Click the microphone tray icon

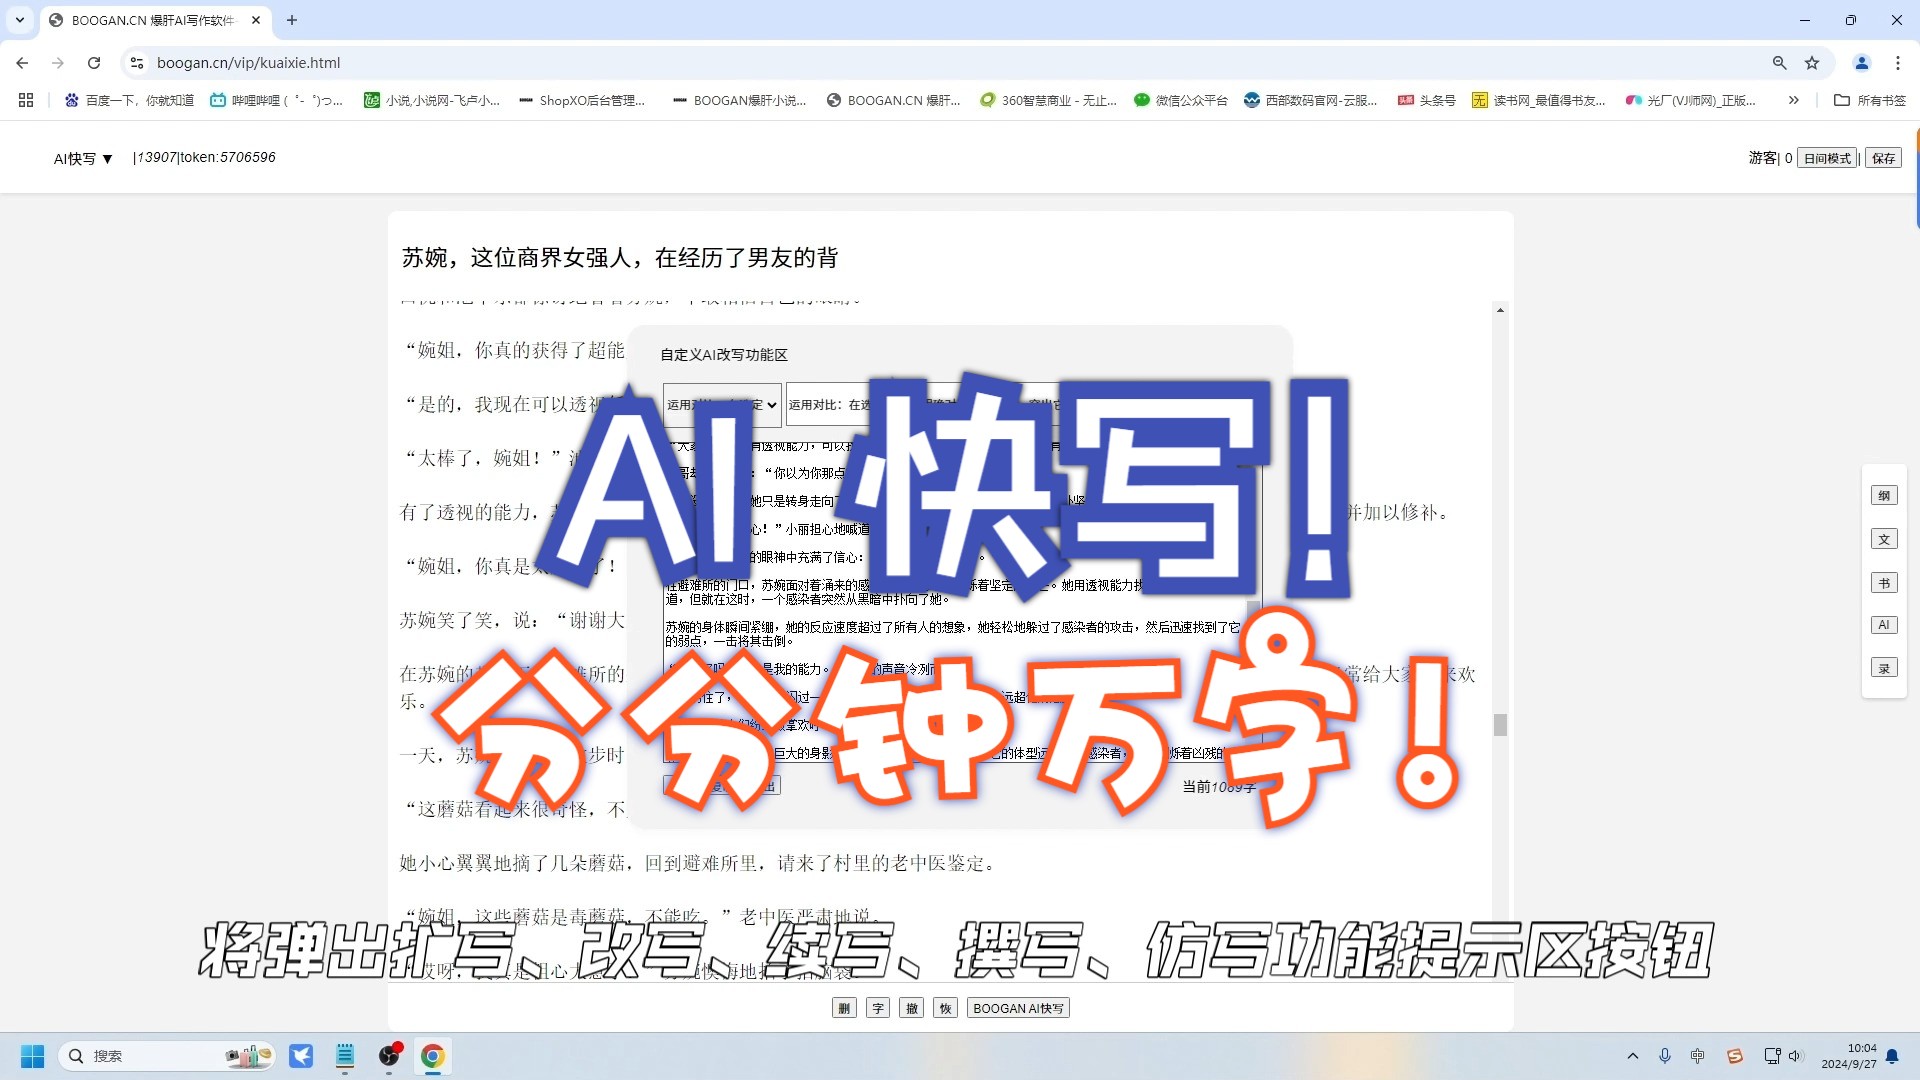click(x=1665, y=1056)
